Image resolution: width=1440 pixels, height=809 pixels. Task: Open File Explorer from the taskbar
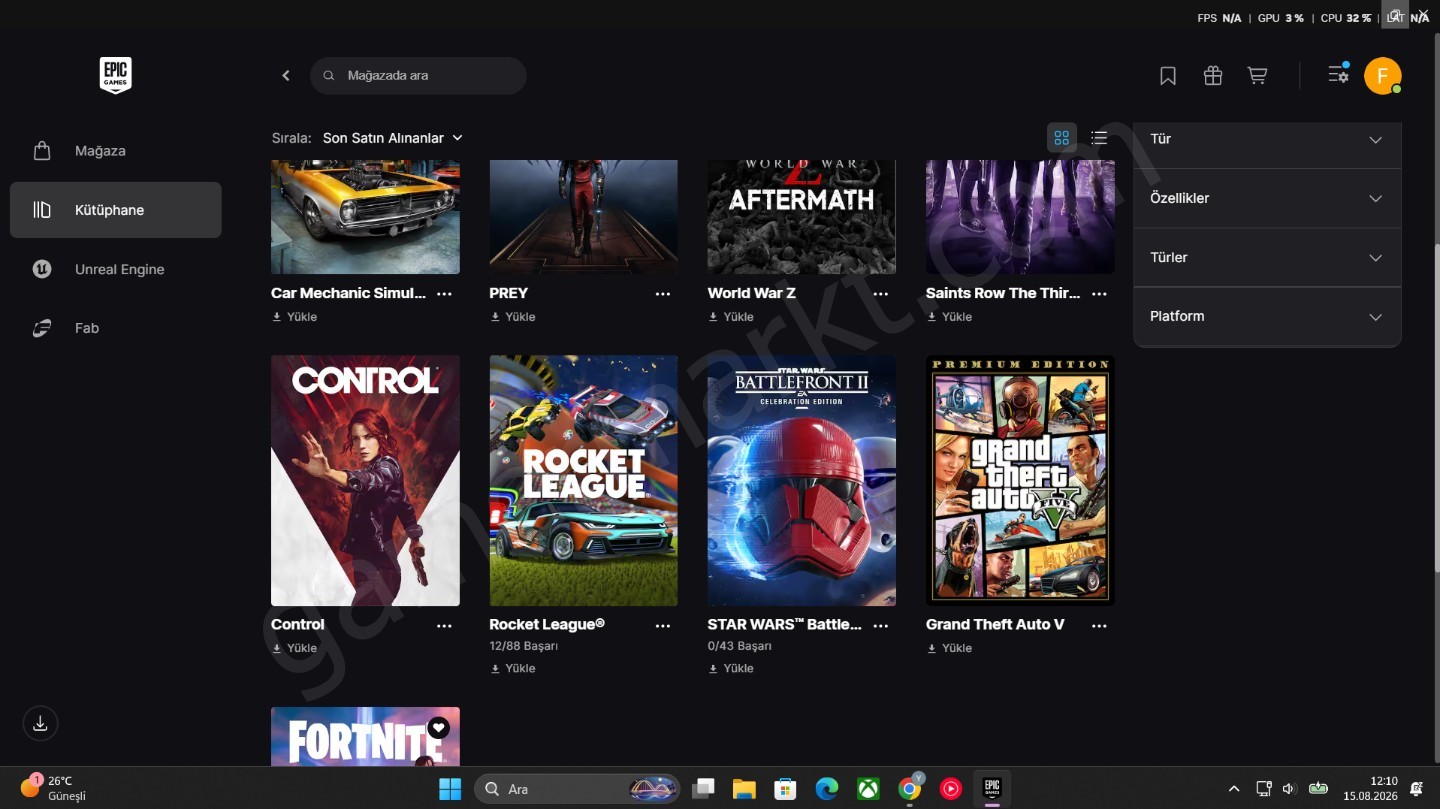pos(744,789)
